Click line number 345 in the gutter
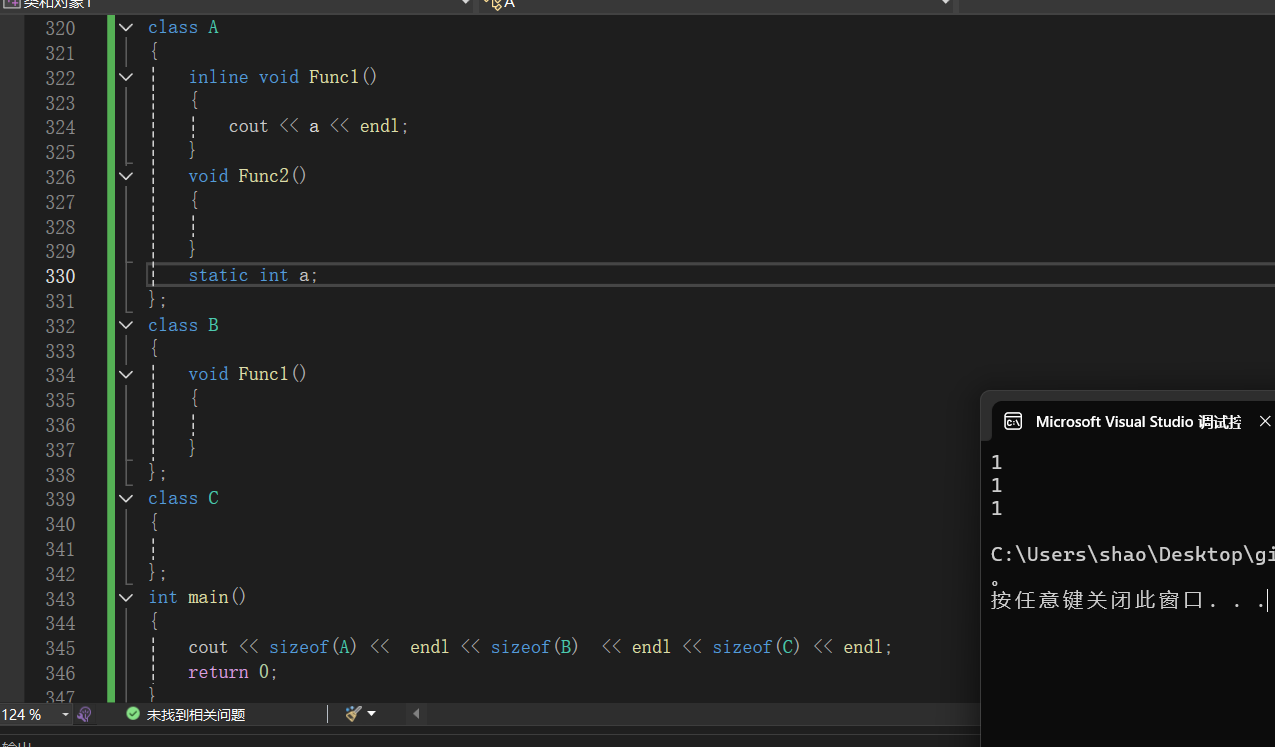Viewport: 1275px width, 747px height. pyautogui.click(x=60, y=648)
